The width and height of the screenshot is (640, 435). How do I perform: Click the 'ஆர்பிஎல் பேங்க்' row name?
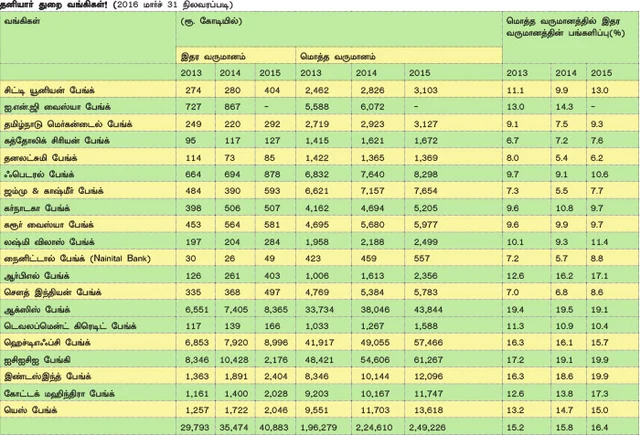pyautogui.click(x=37, y=276)
